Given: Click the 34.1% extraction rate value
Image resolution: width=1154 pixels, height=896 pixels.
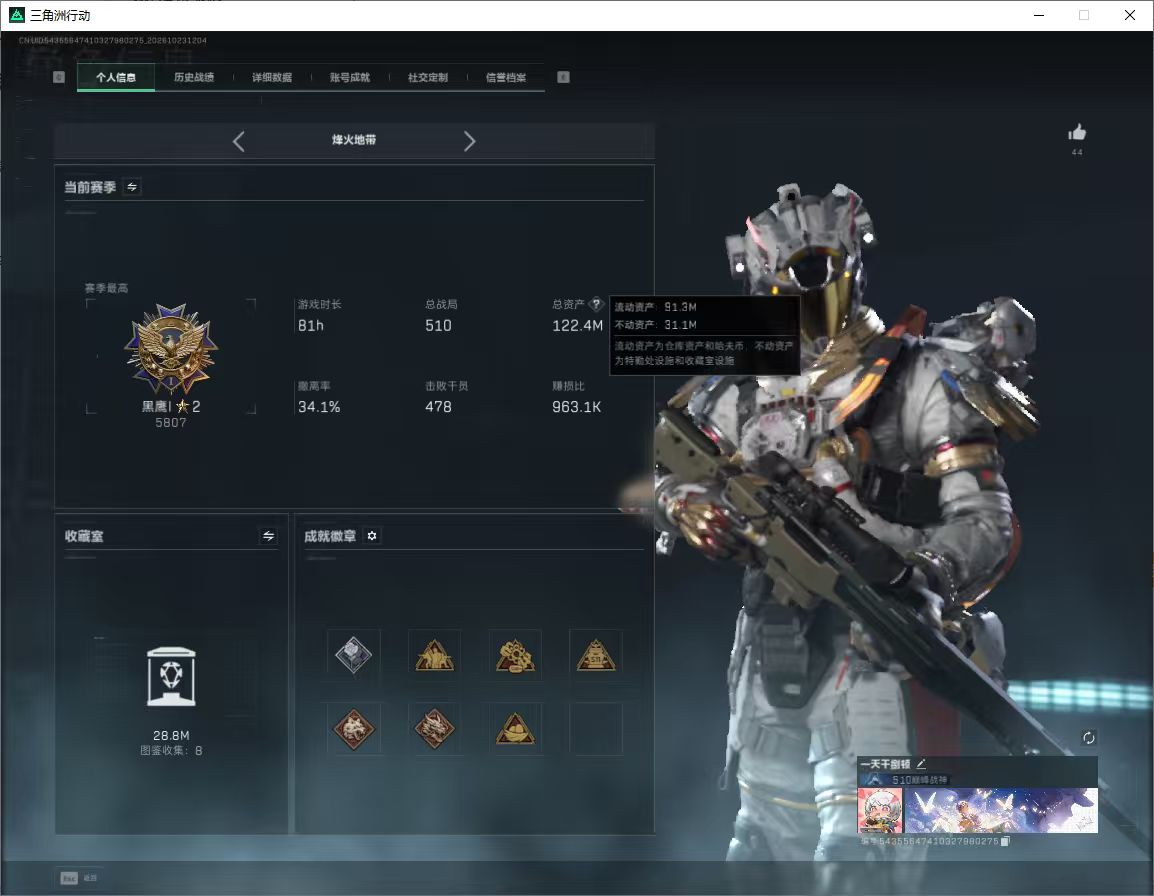Looking at the screenshot, I should click(x=319, y=406).
